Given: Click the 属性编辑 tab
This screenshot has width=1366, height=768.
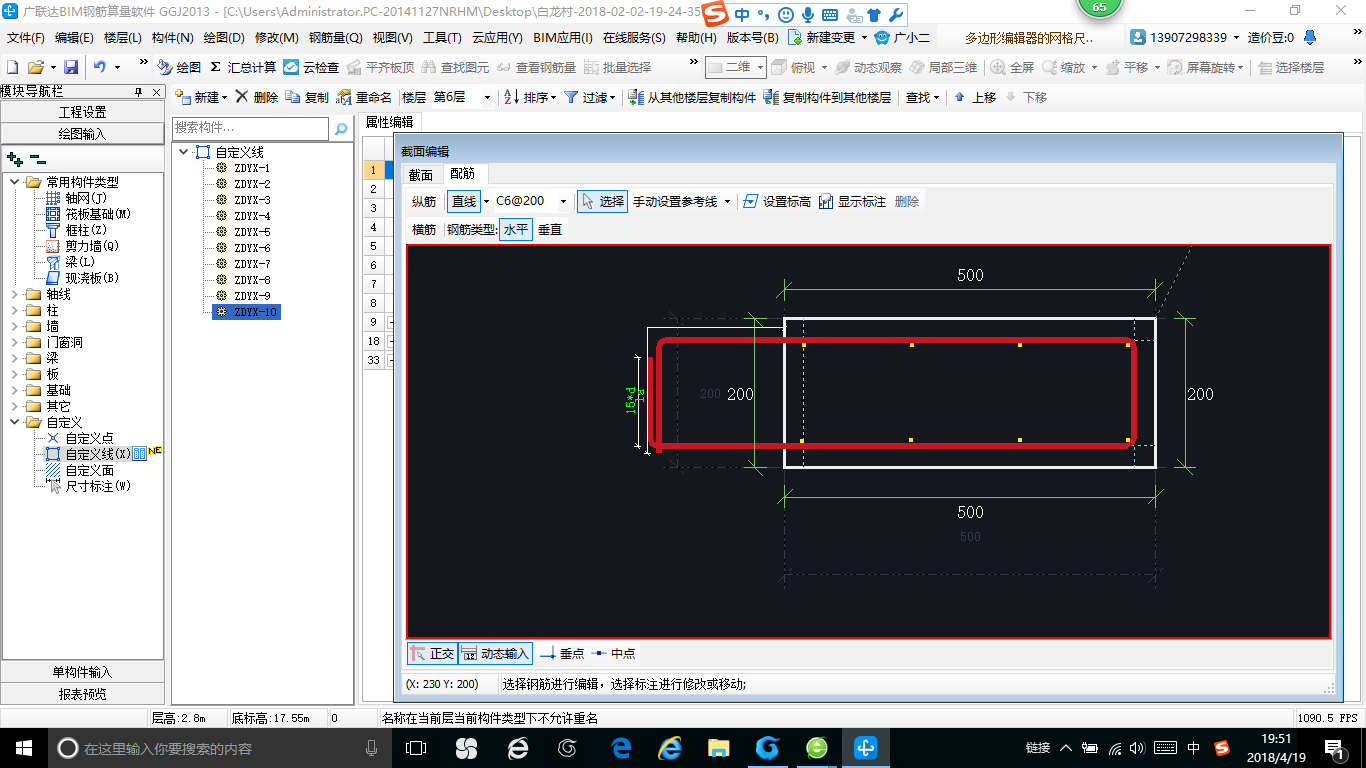Looking at the screenshot, I should click(x=390, y=122).
